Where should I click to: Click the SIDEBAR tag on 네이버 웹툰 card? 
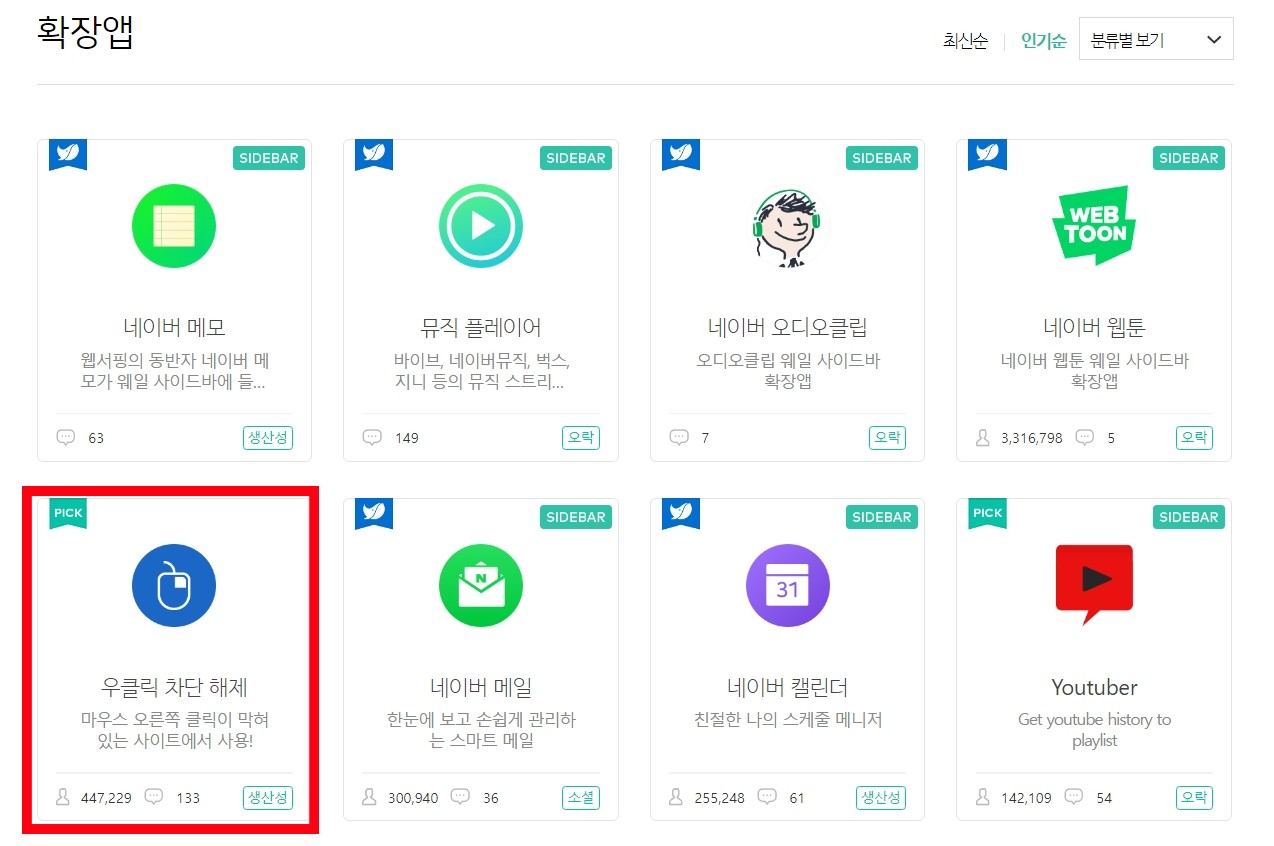point(1188,158)
